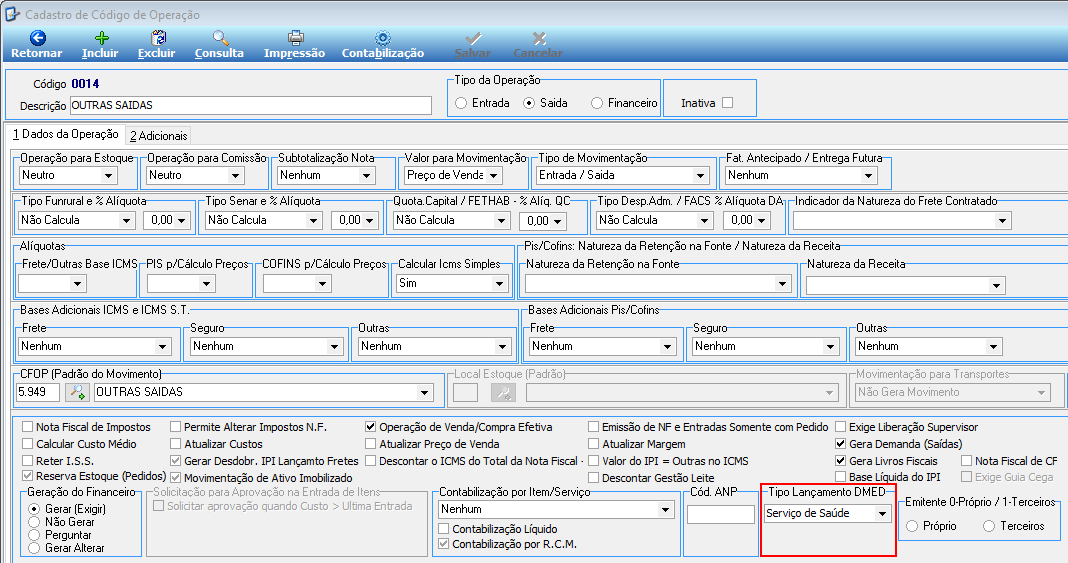Open Natureza da Retenção na Fonte dropdown
Image resolution: width=1068 pixels, height=563 pixels.
click(x=782, y=284)
